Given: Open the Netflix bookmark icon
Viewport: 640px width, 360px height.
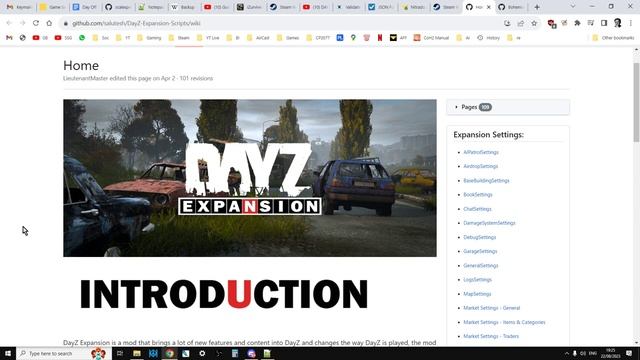Looking at the screenshot, I should [380, 38].
